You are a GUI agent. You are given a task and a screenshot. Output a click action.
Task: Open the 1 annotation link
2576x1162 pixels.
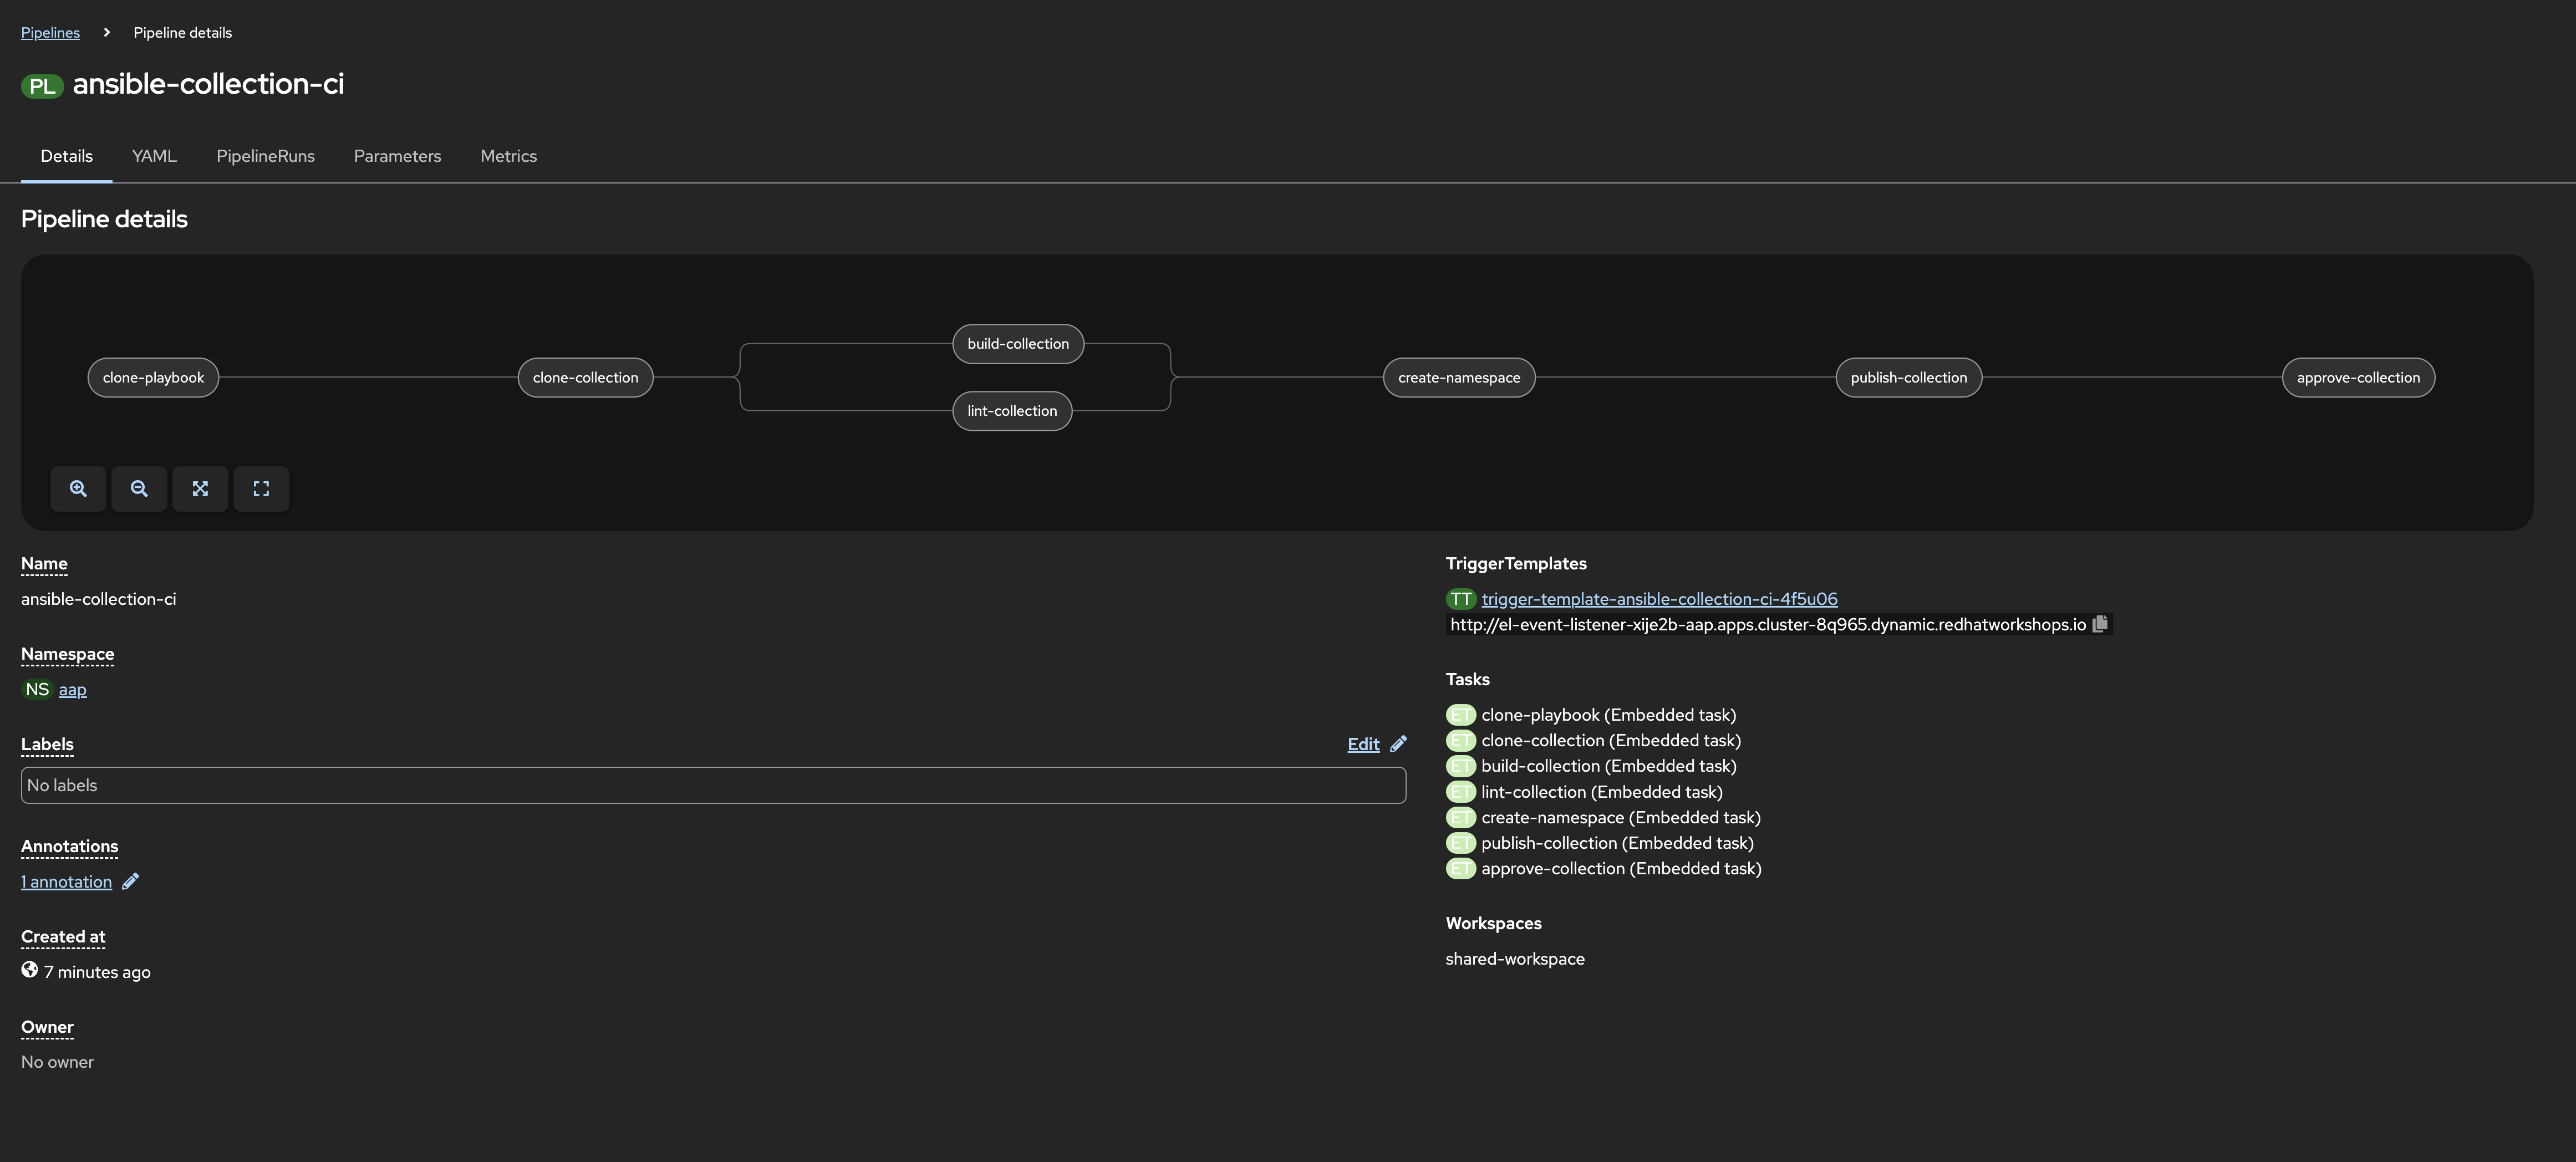click(x=66, y=882)
